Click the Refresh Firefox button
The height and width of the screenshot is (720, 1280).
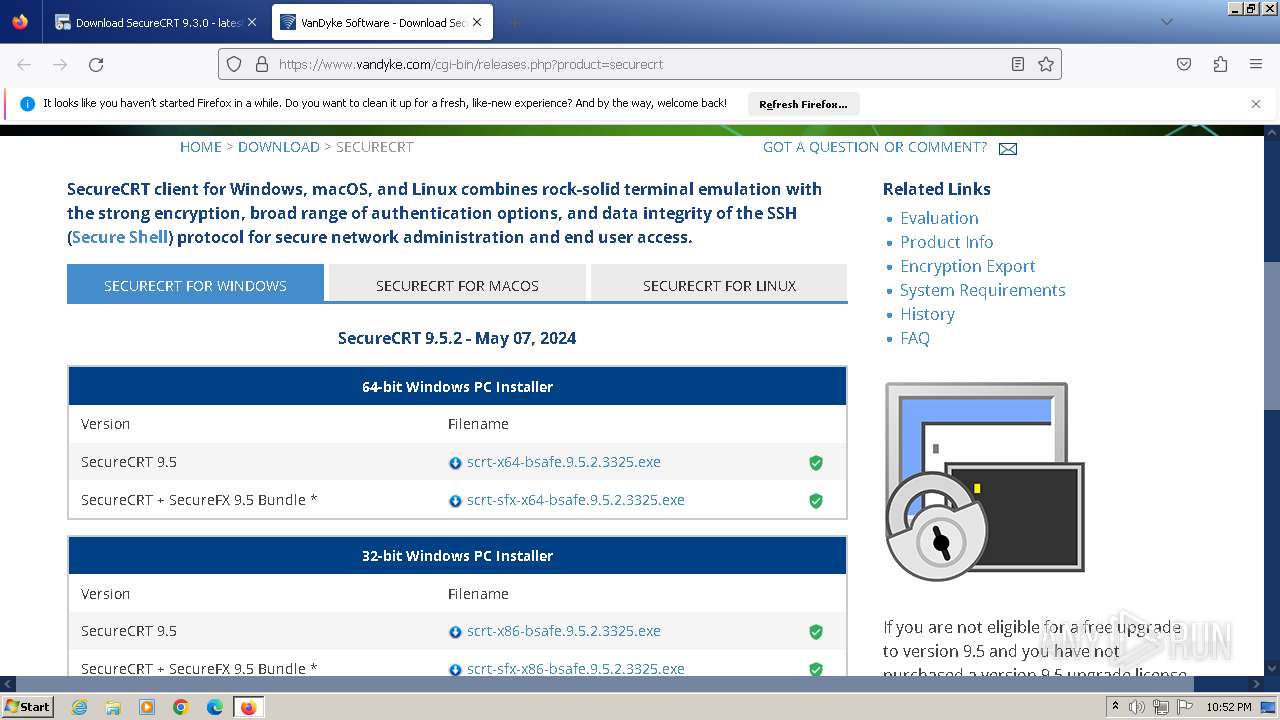point(803,104)
